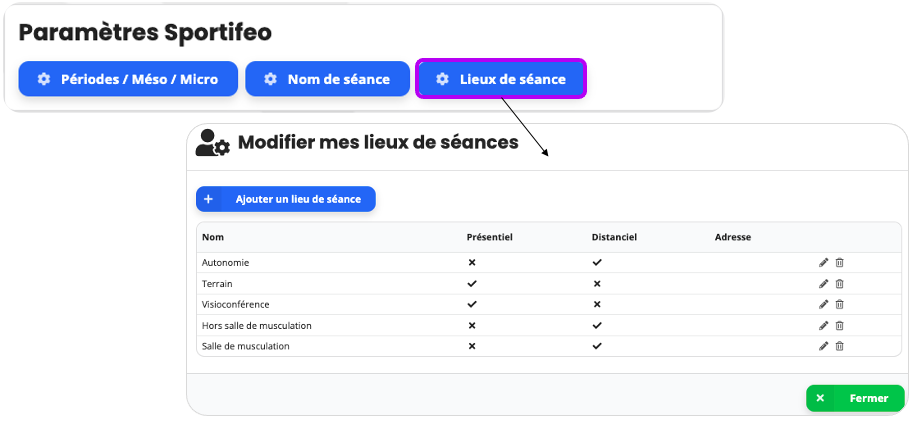The height and width of the screenshot is (421, 913).
Task: Delete the Salle de musculation row
Action: pos(840,346)
